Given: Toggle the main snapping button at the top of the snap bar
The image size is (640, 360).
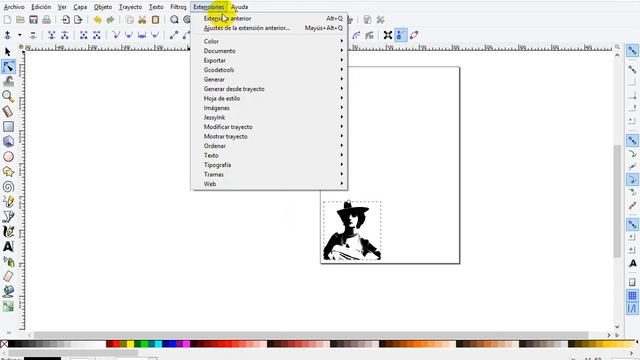Looking at the screenshot, I should (632, 51).
